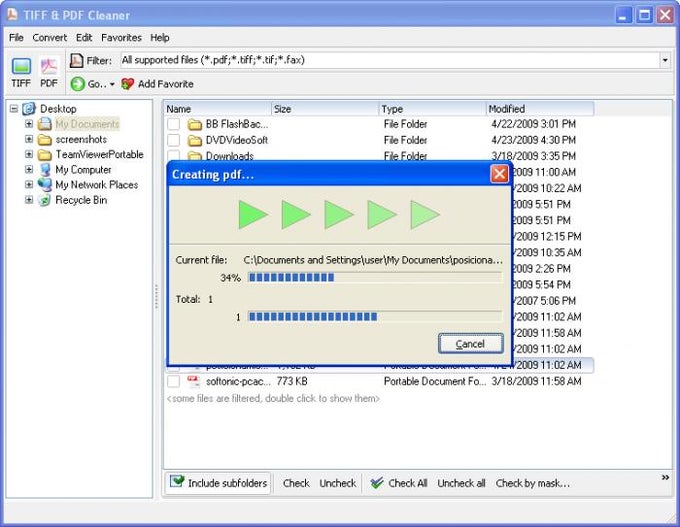Image resolution: width=680 pixels, height=527 pixels.
Task: Select the My Documents tree label
Action: [x=87, y=124]
